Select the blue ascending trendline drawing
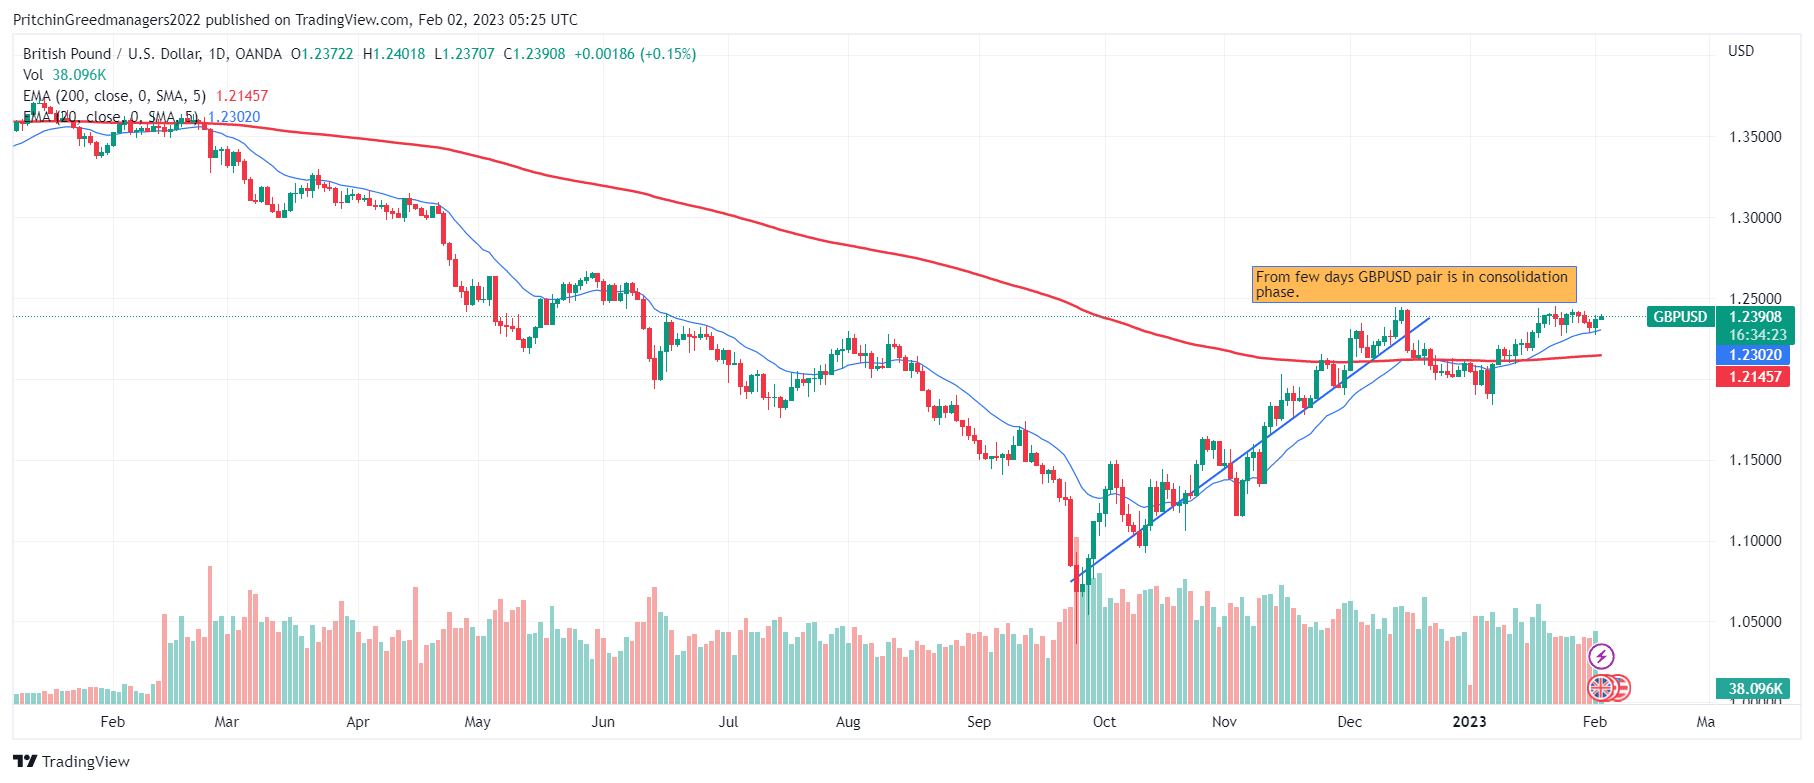Viewport: 1814px width, 783px height. (x=1250, y=450)
